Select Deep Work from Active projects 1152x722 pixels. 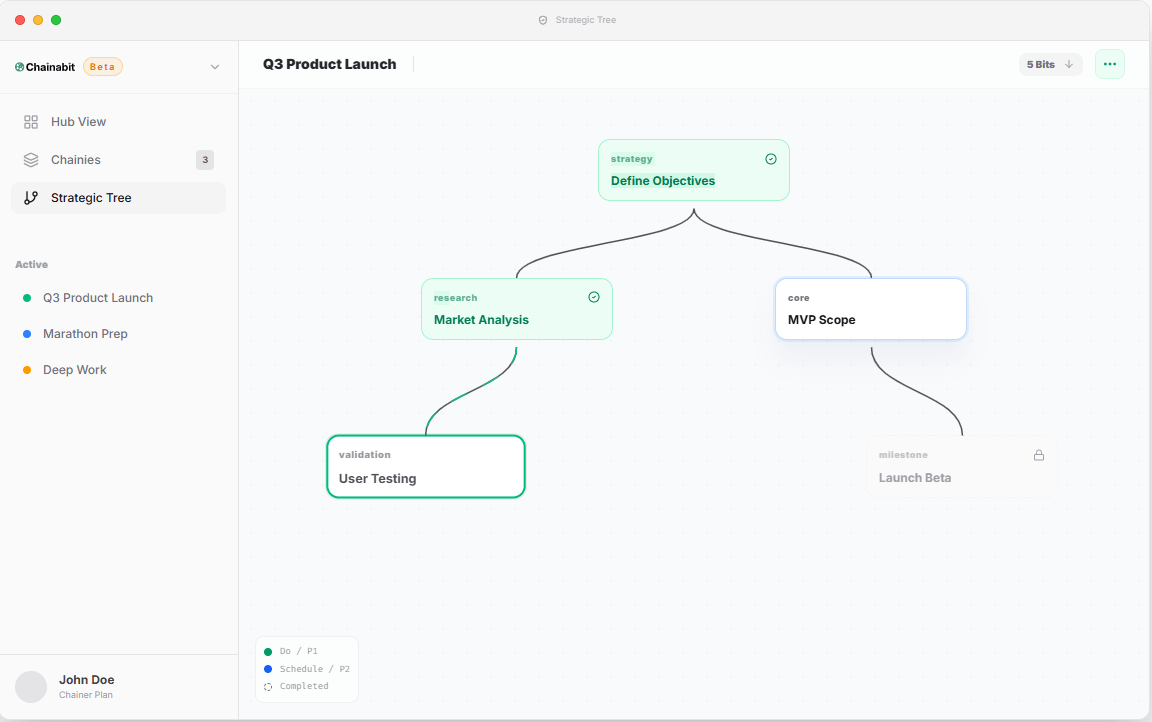click(x=74, y=369)
